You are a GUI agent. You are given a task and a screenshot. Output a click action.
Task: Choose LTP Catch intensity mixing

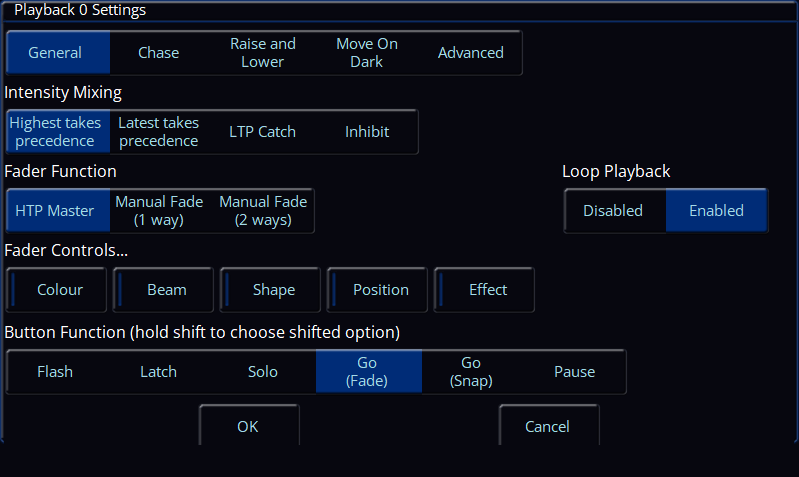tap(262, 132)
